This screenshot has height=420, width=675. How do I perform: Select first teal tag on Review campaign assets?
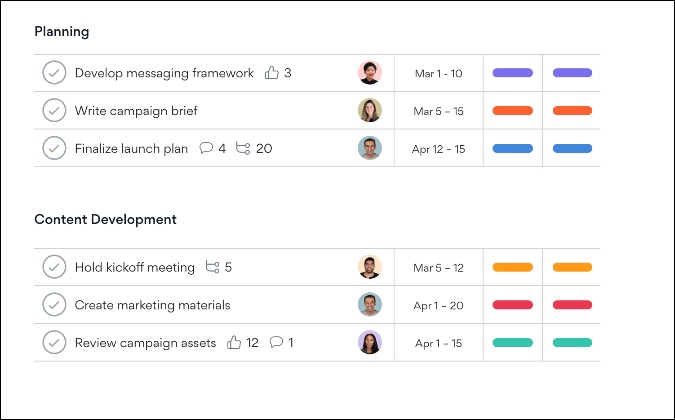click(x=512, y=343)
